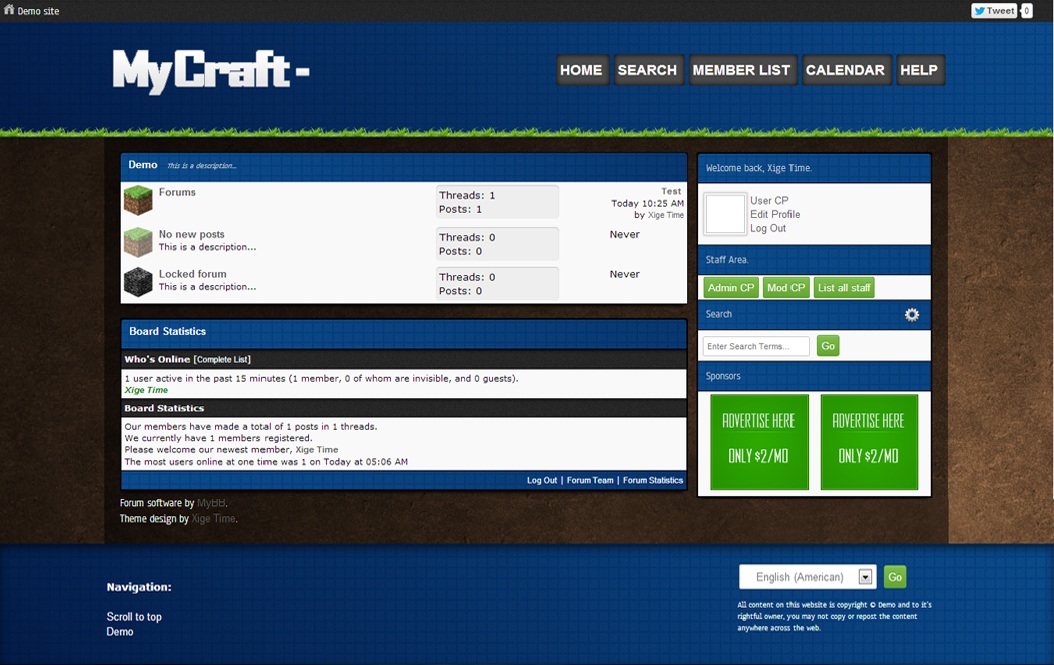The width and height of the screenshot is (1054, 665).
Task: Open the Mod CP button
Action: click(786, 288)
